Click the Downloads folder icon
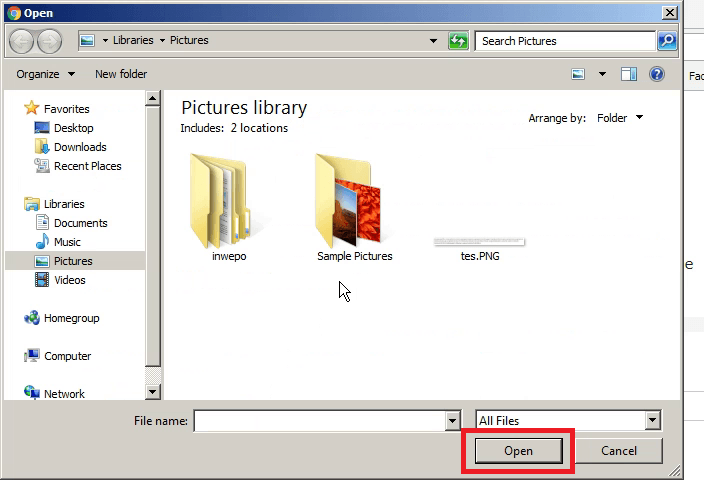Image resolution: width=704 pixels, height=493 pixels. [42, 146]
